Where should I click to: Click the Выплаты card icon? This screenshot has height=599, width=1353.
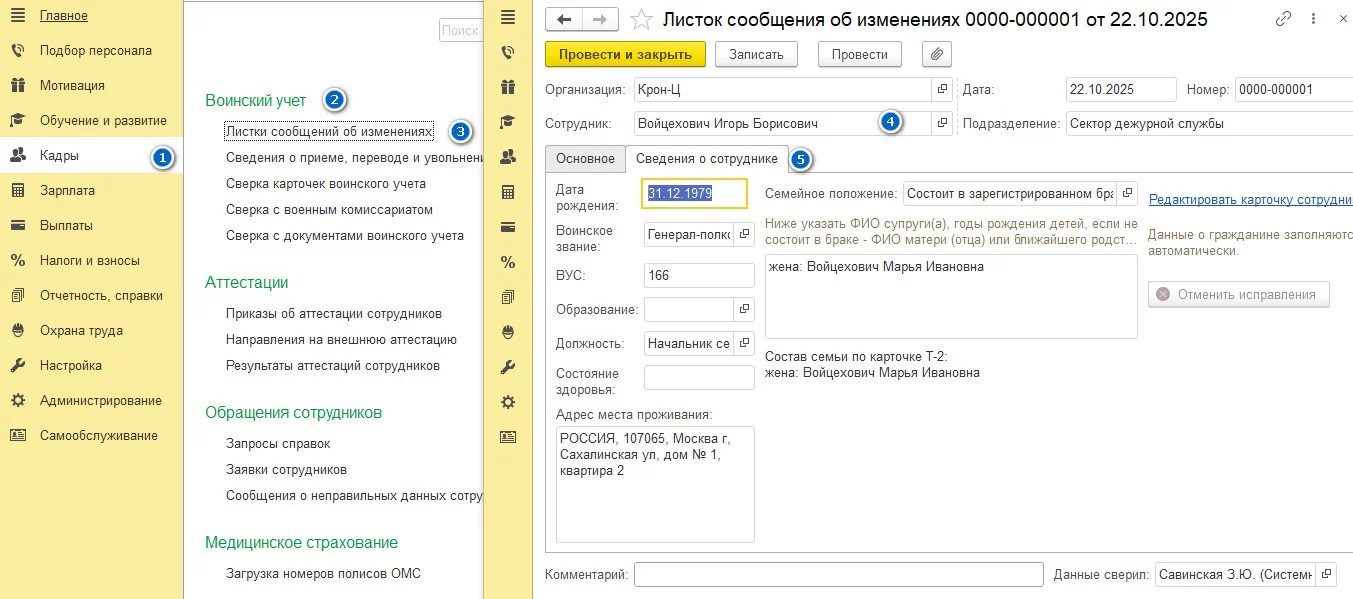tap(17, 226)
